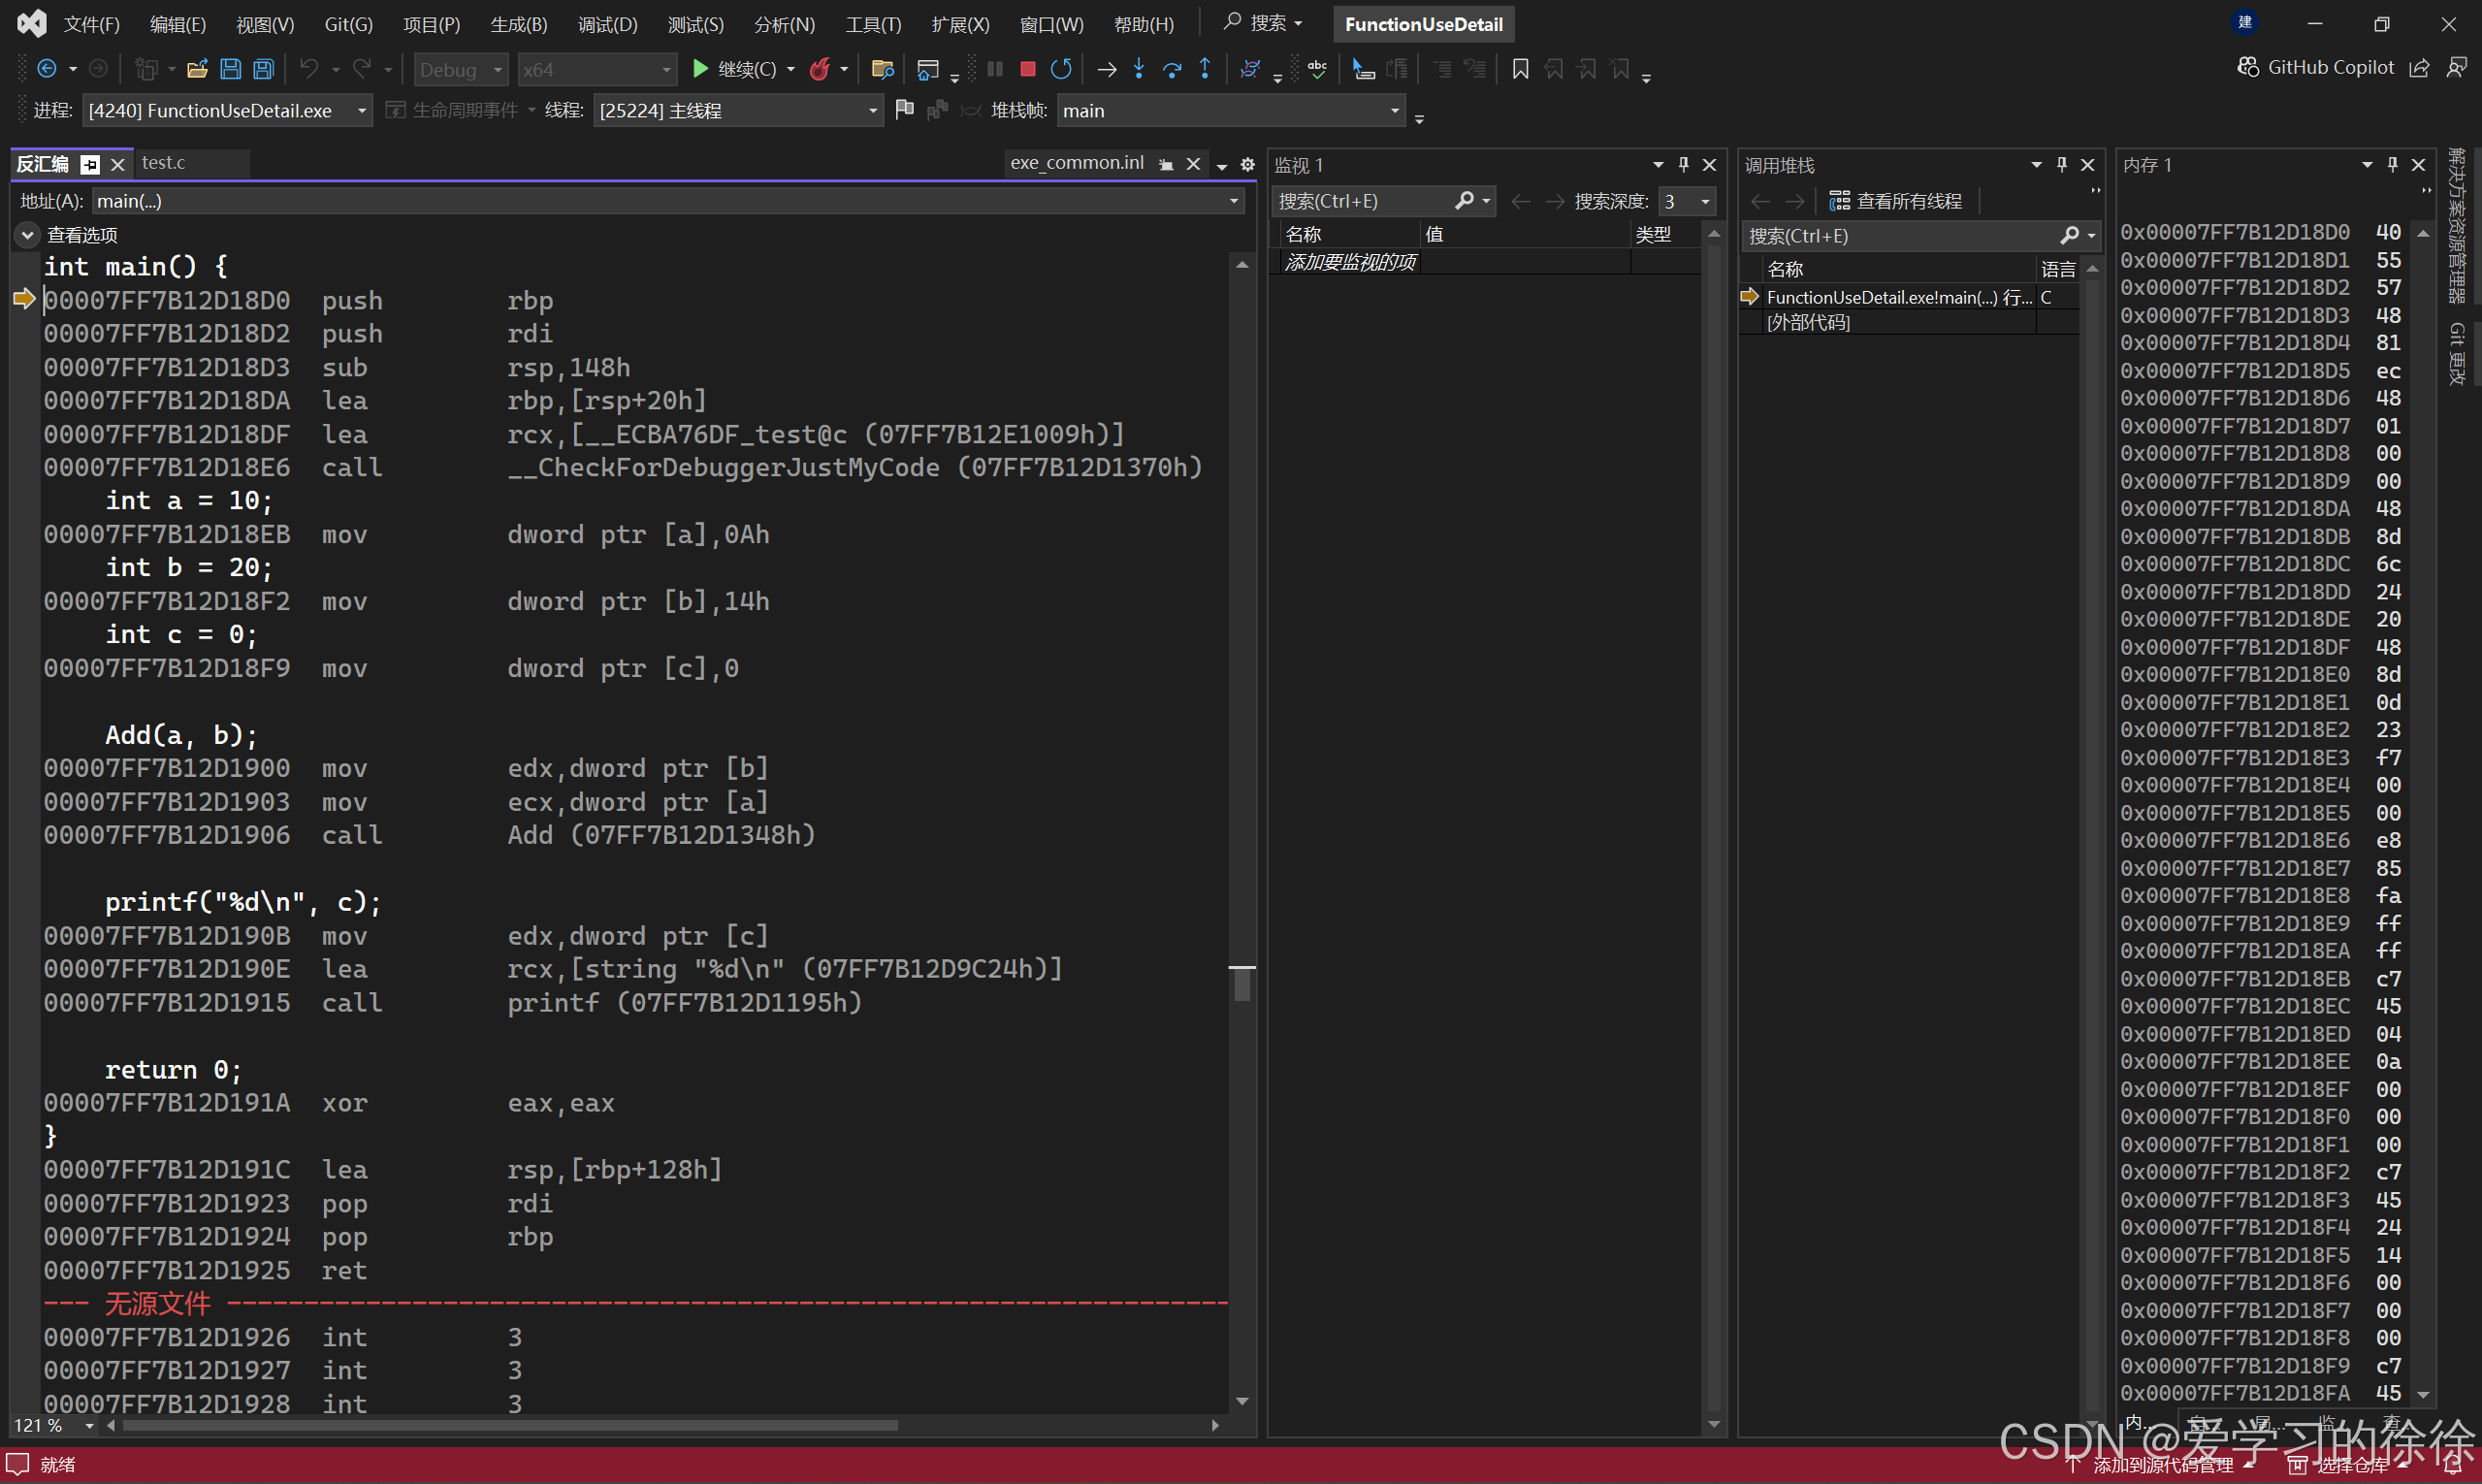
Task: Click the Restart debugging icon
Action: click(x=1061, y=69)
